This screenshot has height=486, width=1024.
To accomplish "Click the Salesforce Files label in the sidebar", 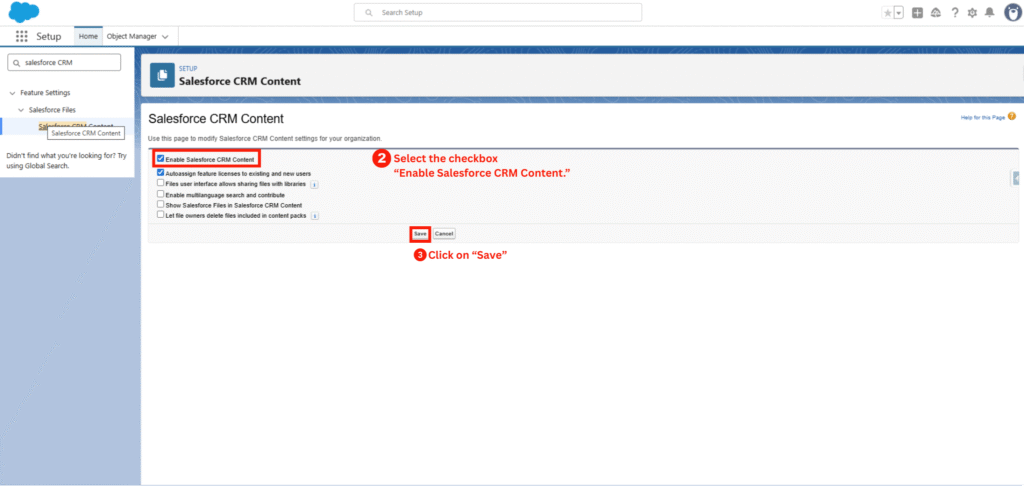I will coord(52,110).
